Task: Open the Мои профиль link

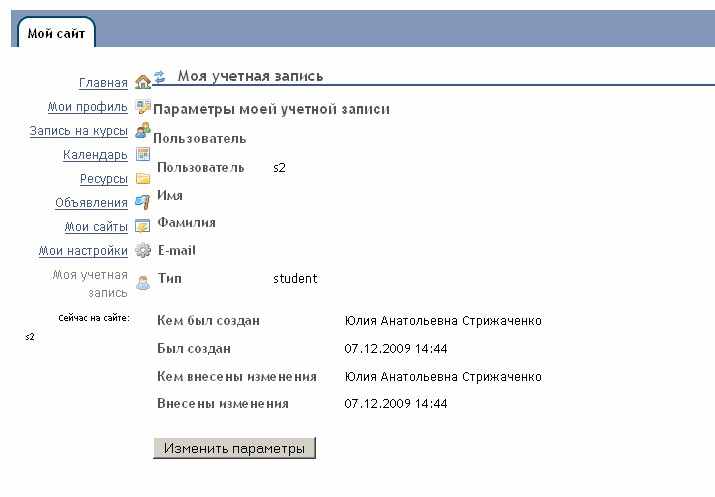Action: coord(88,107)
